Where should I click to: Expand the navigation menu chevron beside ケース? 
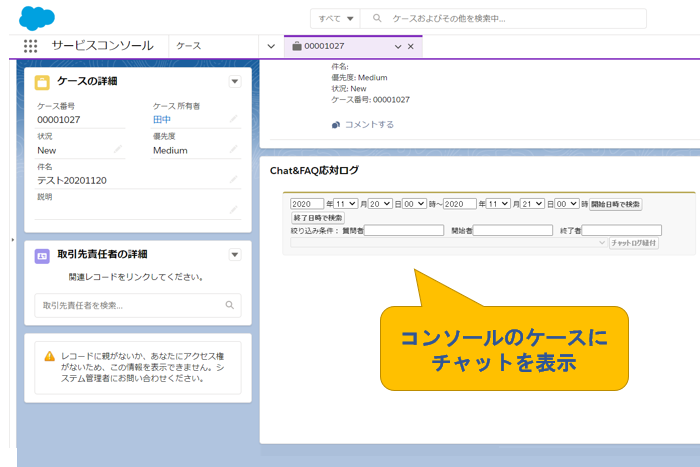click(271, 46)
